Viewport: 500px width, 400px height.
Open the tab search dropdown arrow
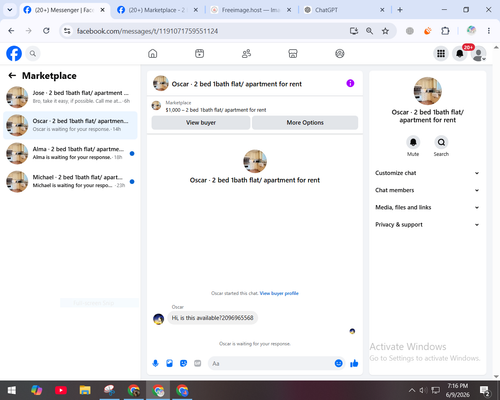(10, 10)
